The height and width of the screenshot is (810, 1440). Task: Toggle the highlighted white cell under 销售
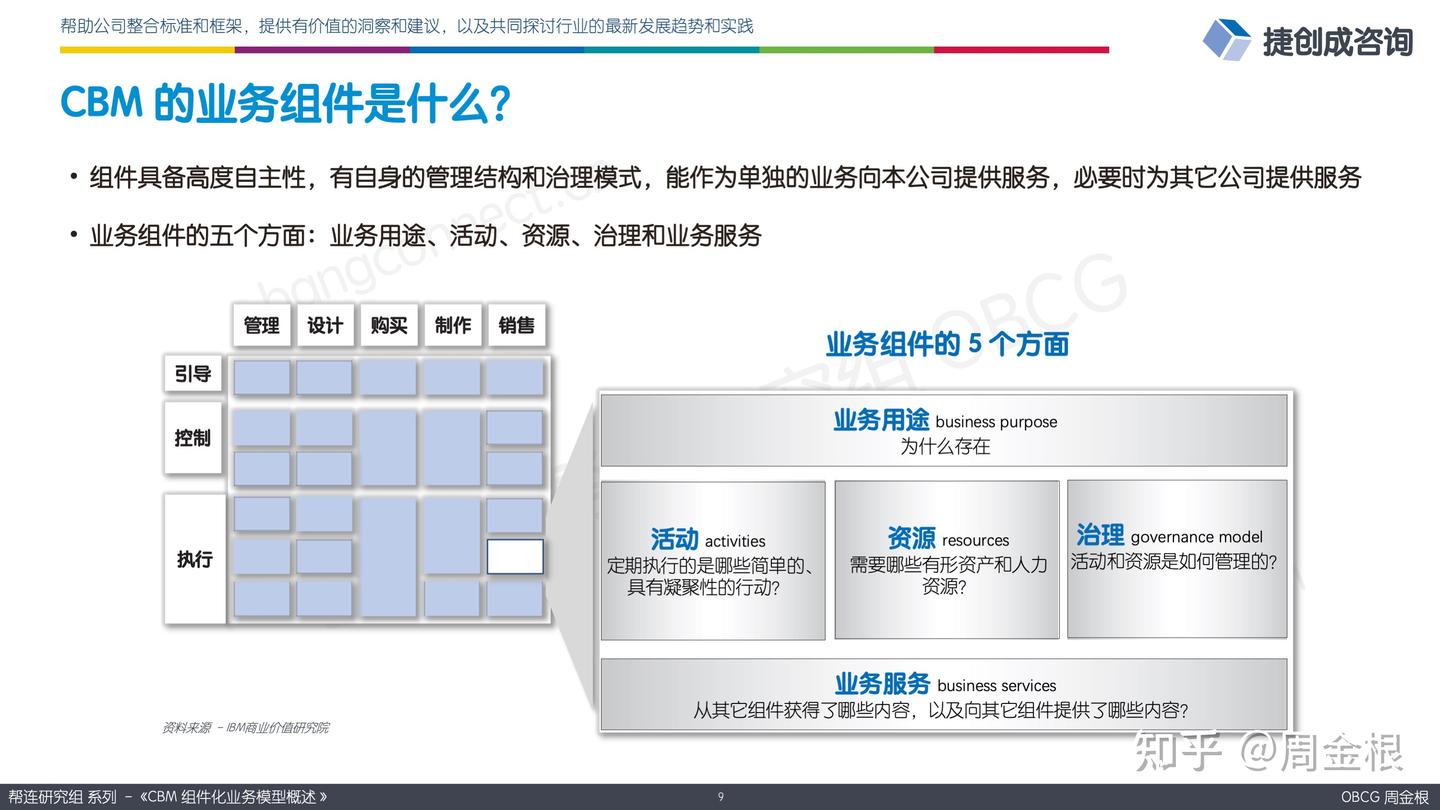[514, 557]
